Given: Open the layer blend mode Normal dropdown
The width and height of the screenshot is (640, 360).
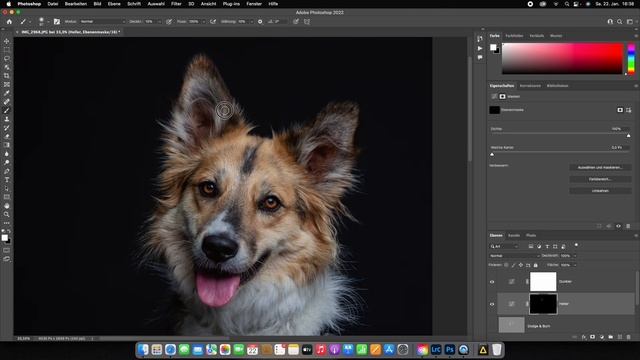Looking at the screenshot, I should 515,256.
